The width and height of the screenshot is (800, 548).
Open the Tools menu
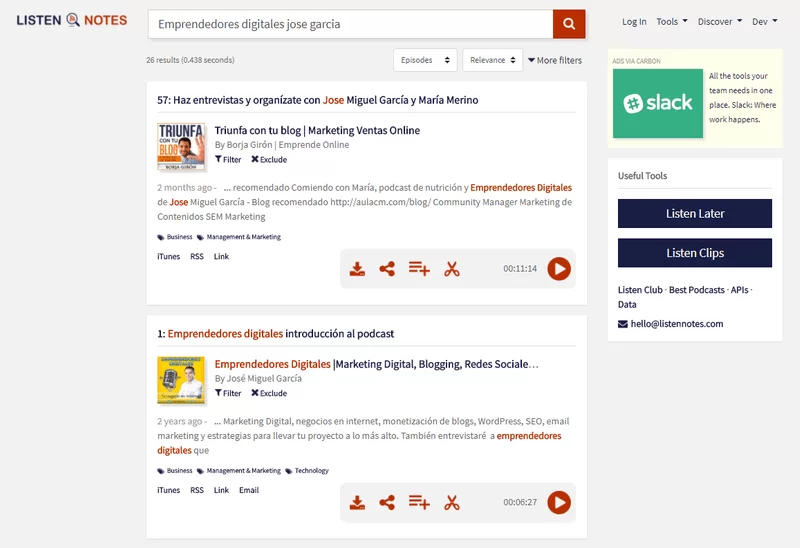[672, 21]
